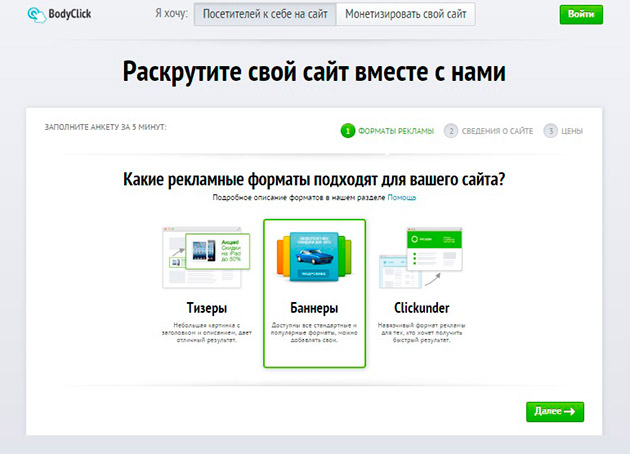Click 'Заполните анкету за 5 минут' label
This screenshot has height=454, width=630.
pos(105,127)
